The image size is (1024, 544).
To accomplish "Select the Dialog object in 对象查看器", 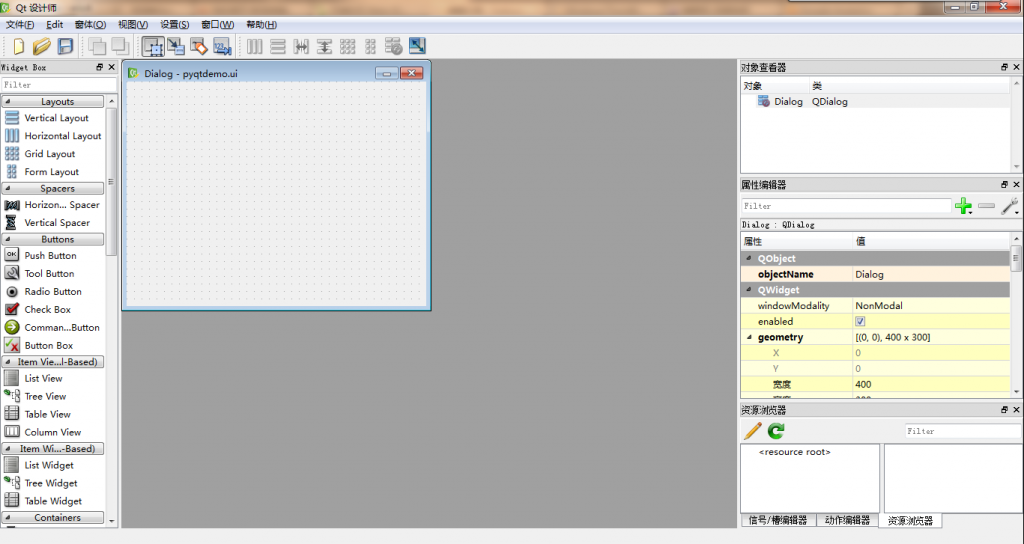I will [787, 102].
